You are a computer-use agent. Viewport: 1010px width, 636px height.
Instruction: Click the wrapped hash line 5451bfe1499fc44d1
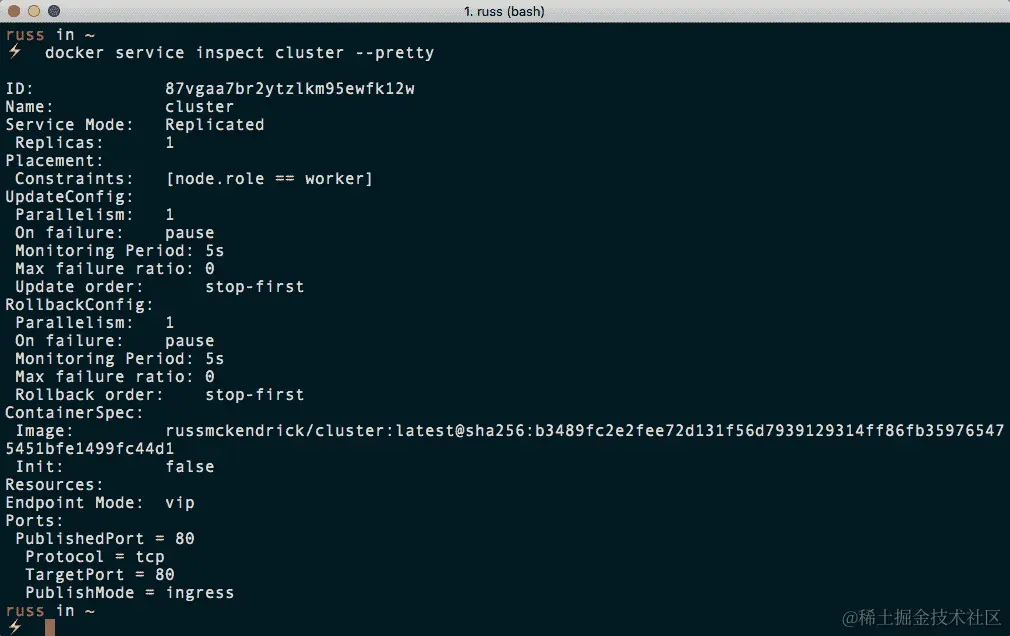coord(90,449)
